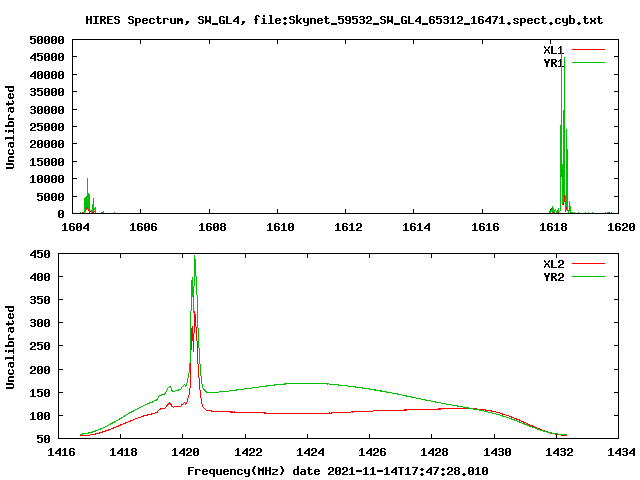Click the 300 y-axis tick label
Screen dimensions: 640x480
[x=40, y=323]
